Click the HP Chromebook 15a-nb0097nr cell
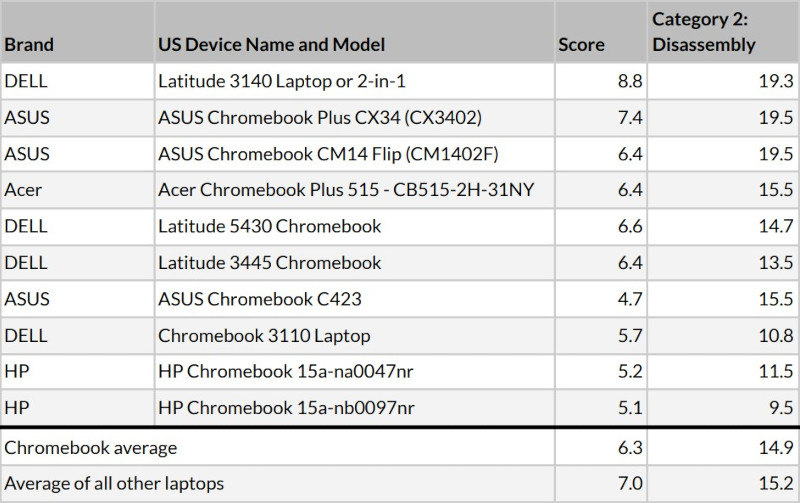 (285, 407)
